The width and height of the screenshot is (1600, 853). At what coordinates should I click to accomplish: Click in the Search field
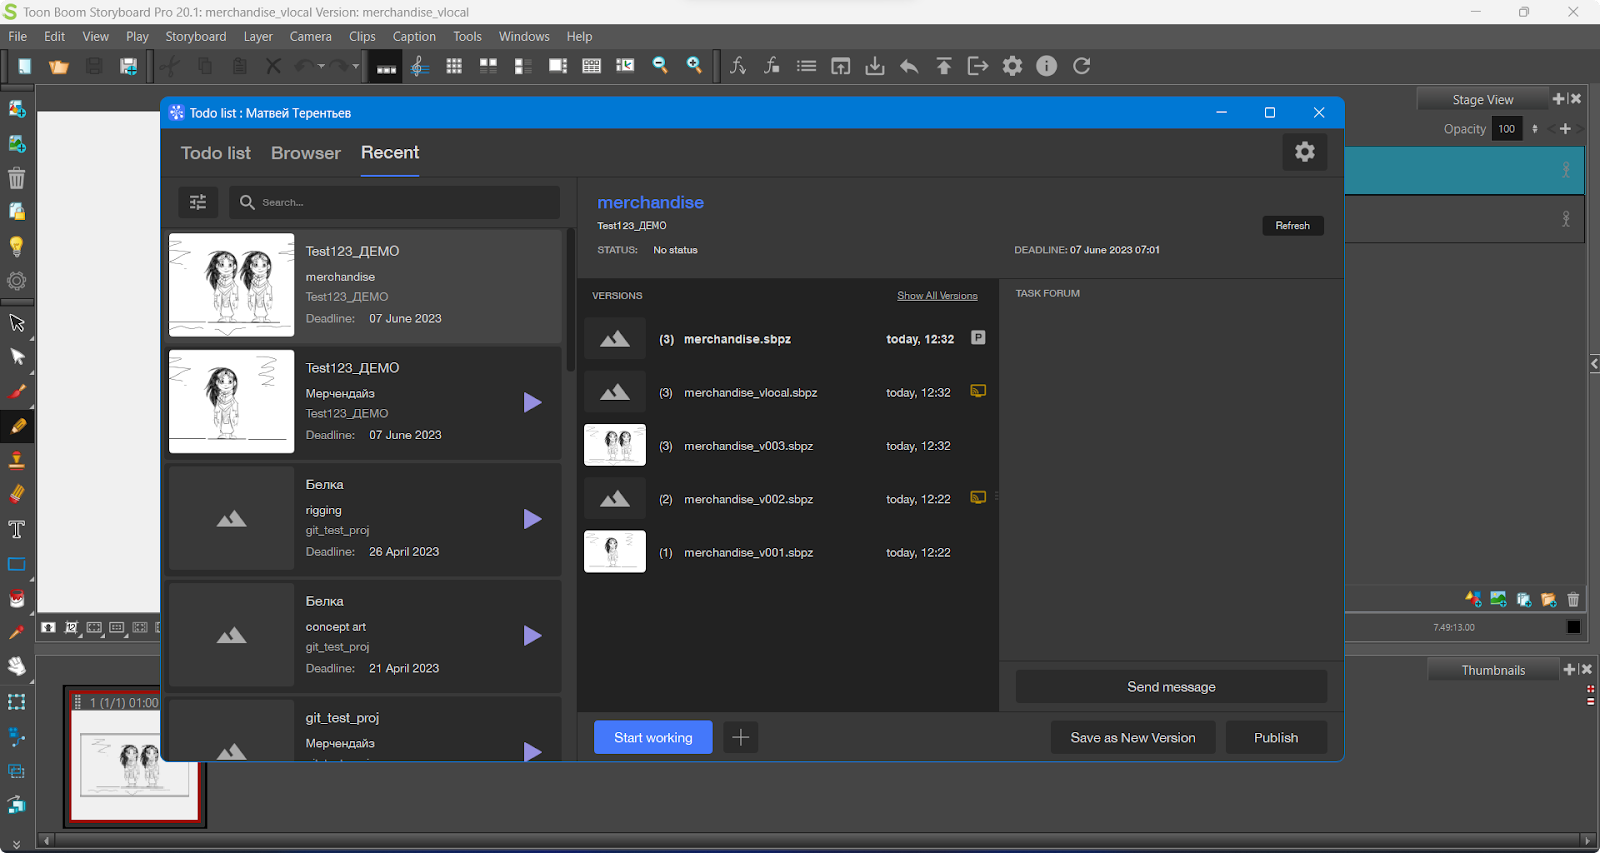click(394, 202)
